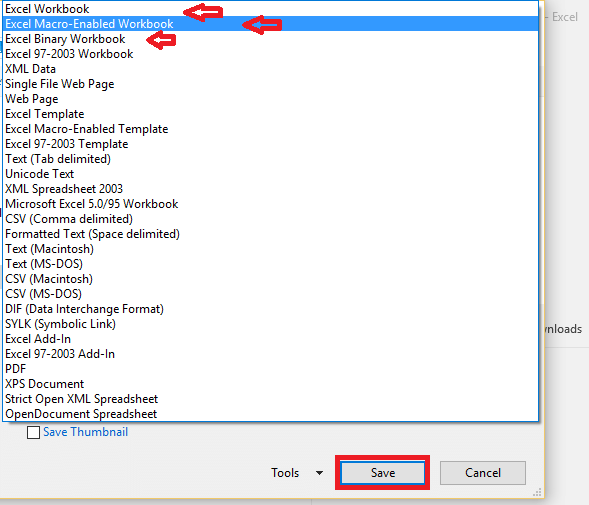Pick Excel Macro-Enabled Template
Viewport: 589px width, 505px height.
pyautogui.click(x=270, y=129)
